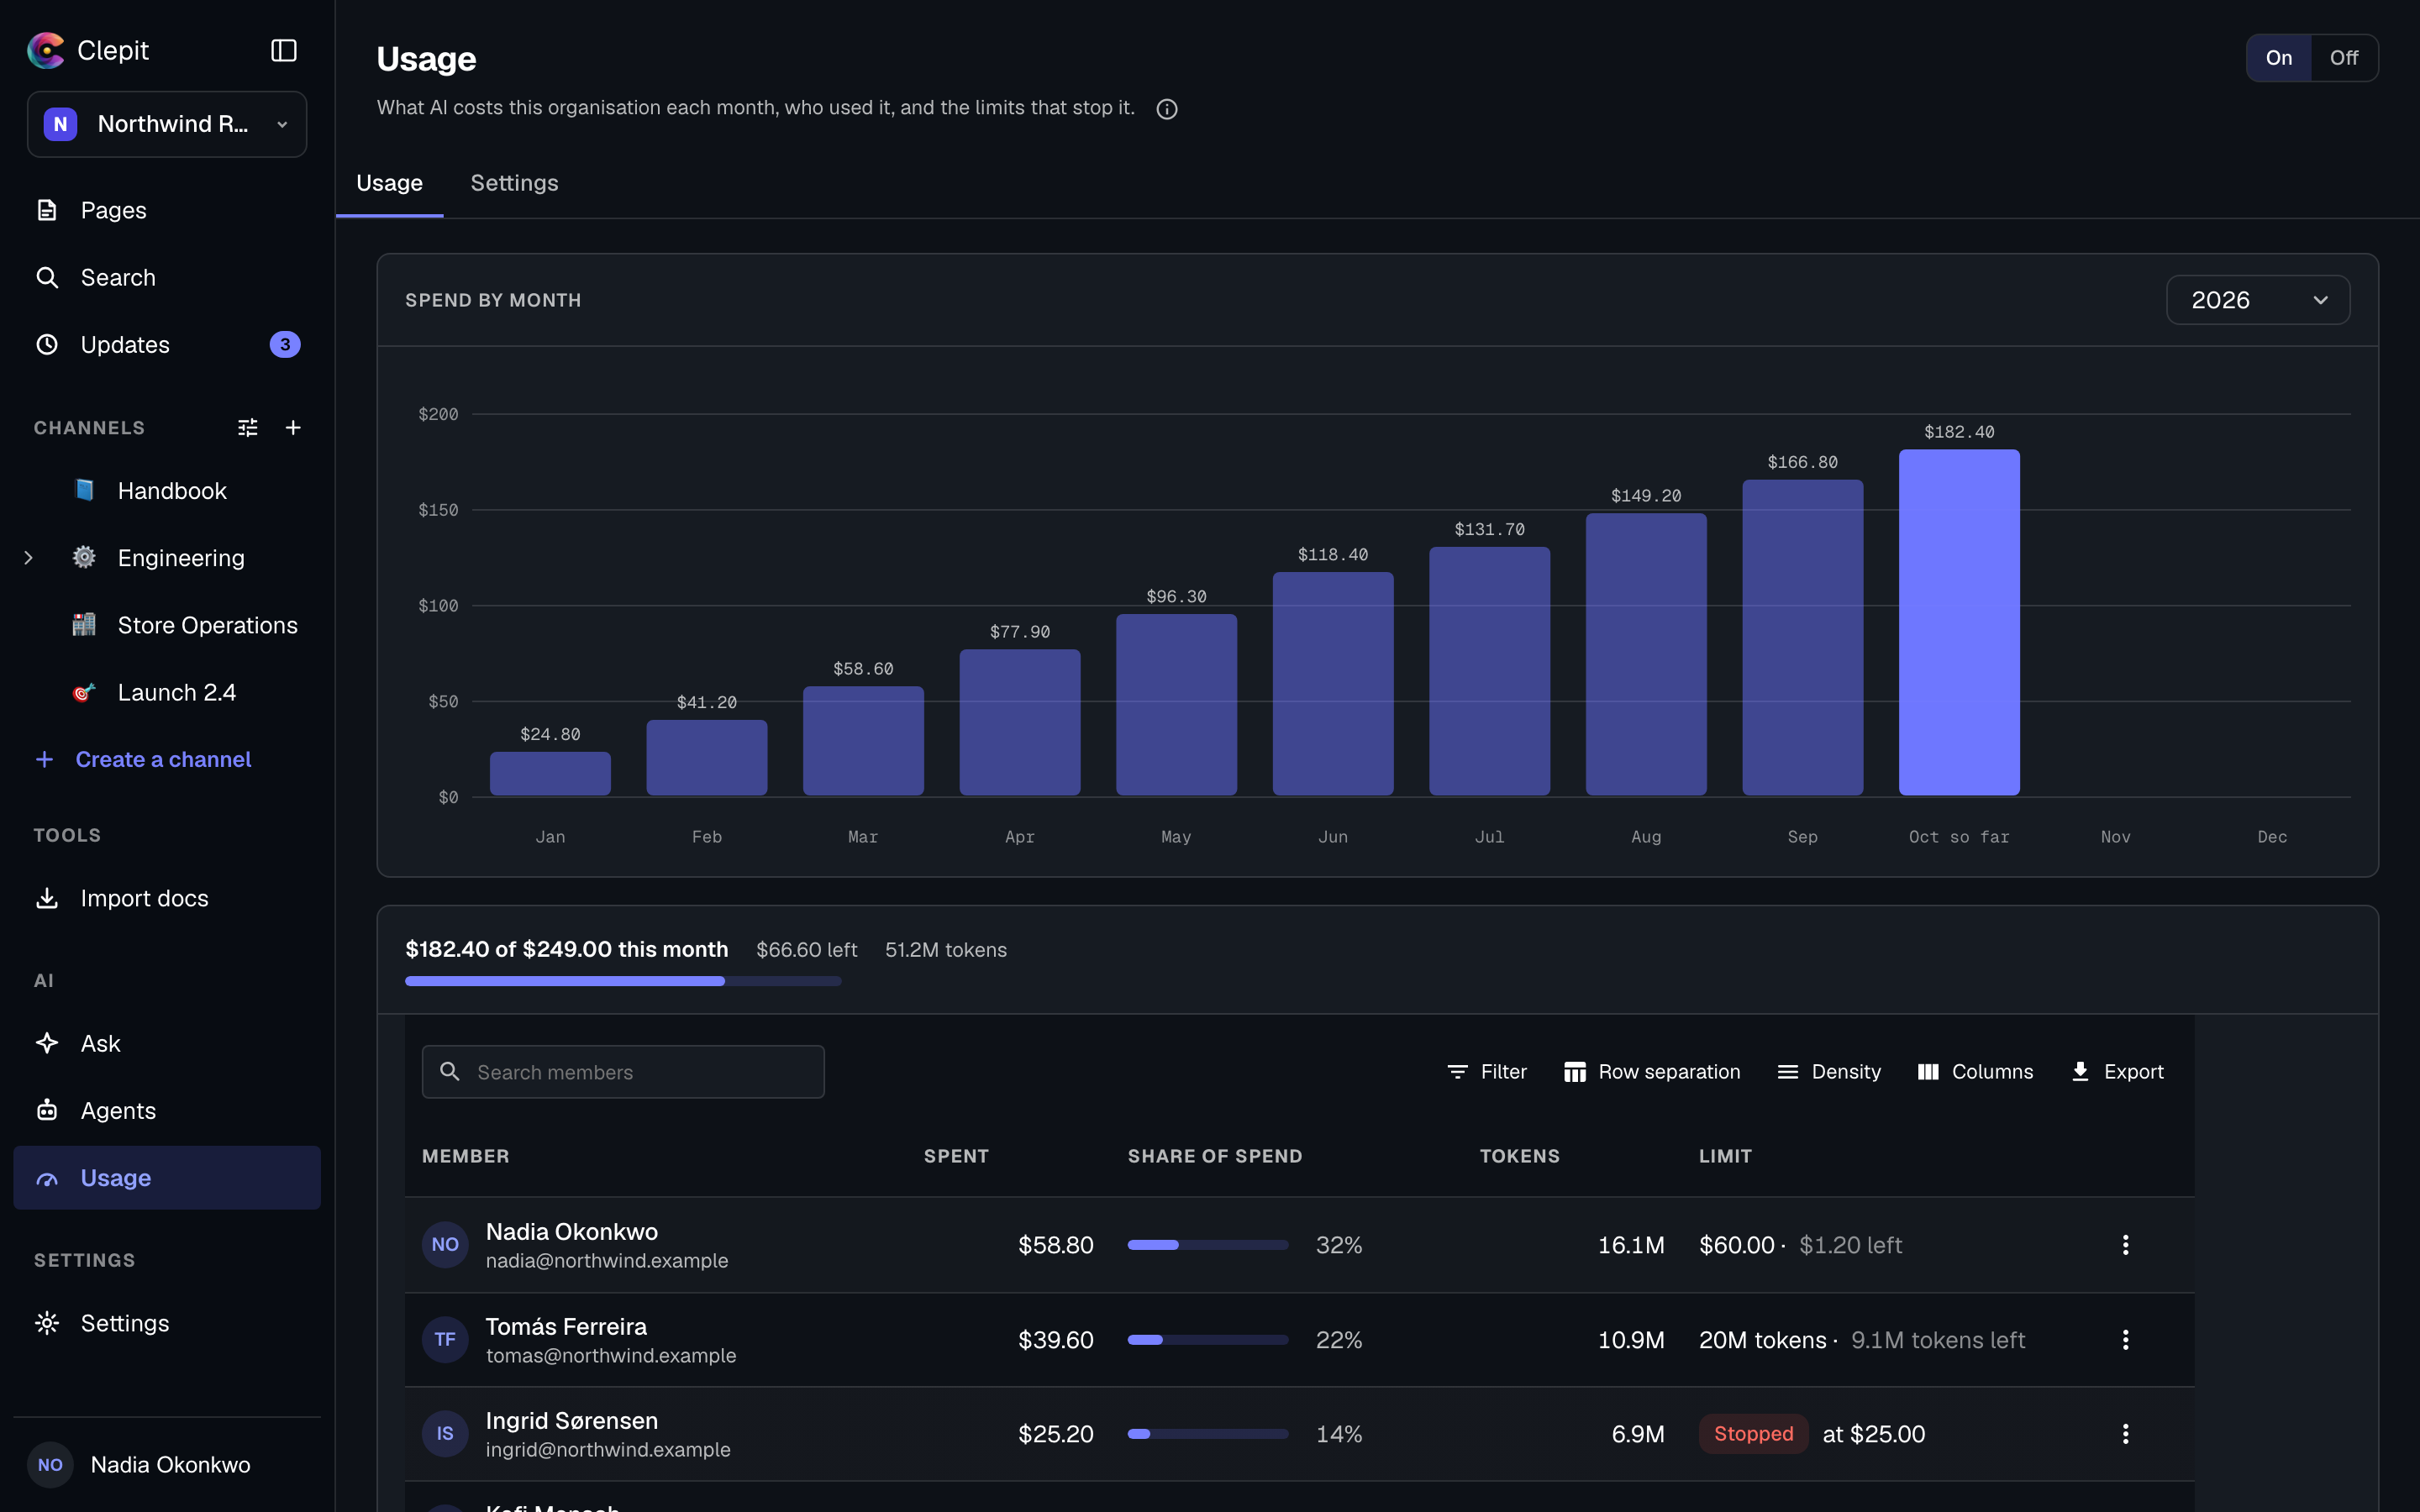Open the Columns chooser

[1975, 1071]
